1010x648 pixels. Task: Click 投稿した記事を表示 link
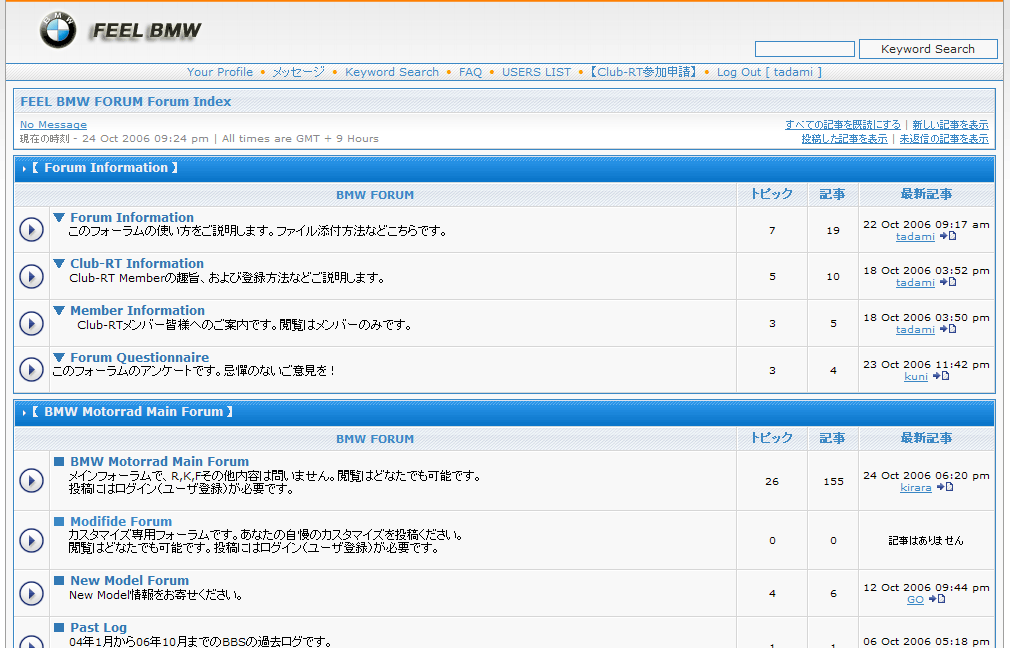pyautogui.click(x=844, y=138)
